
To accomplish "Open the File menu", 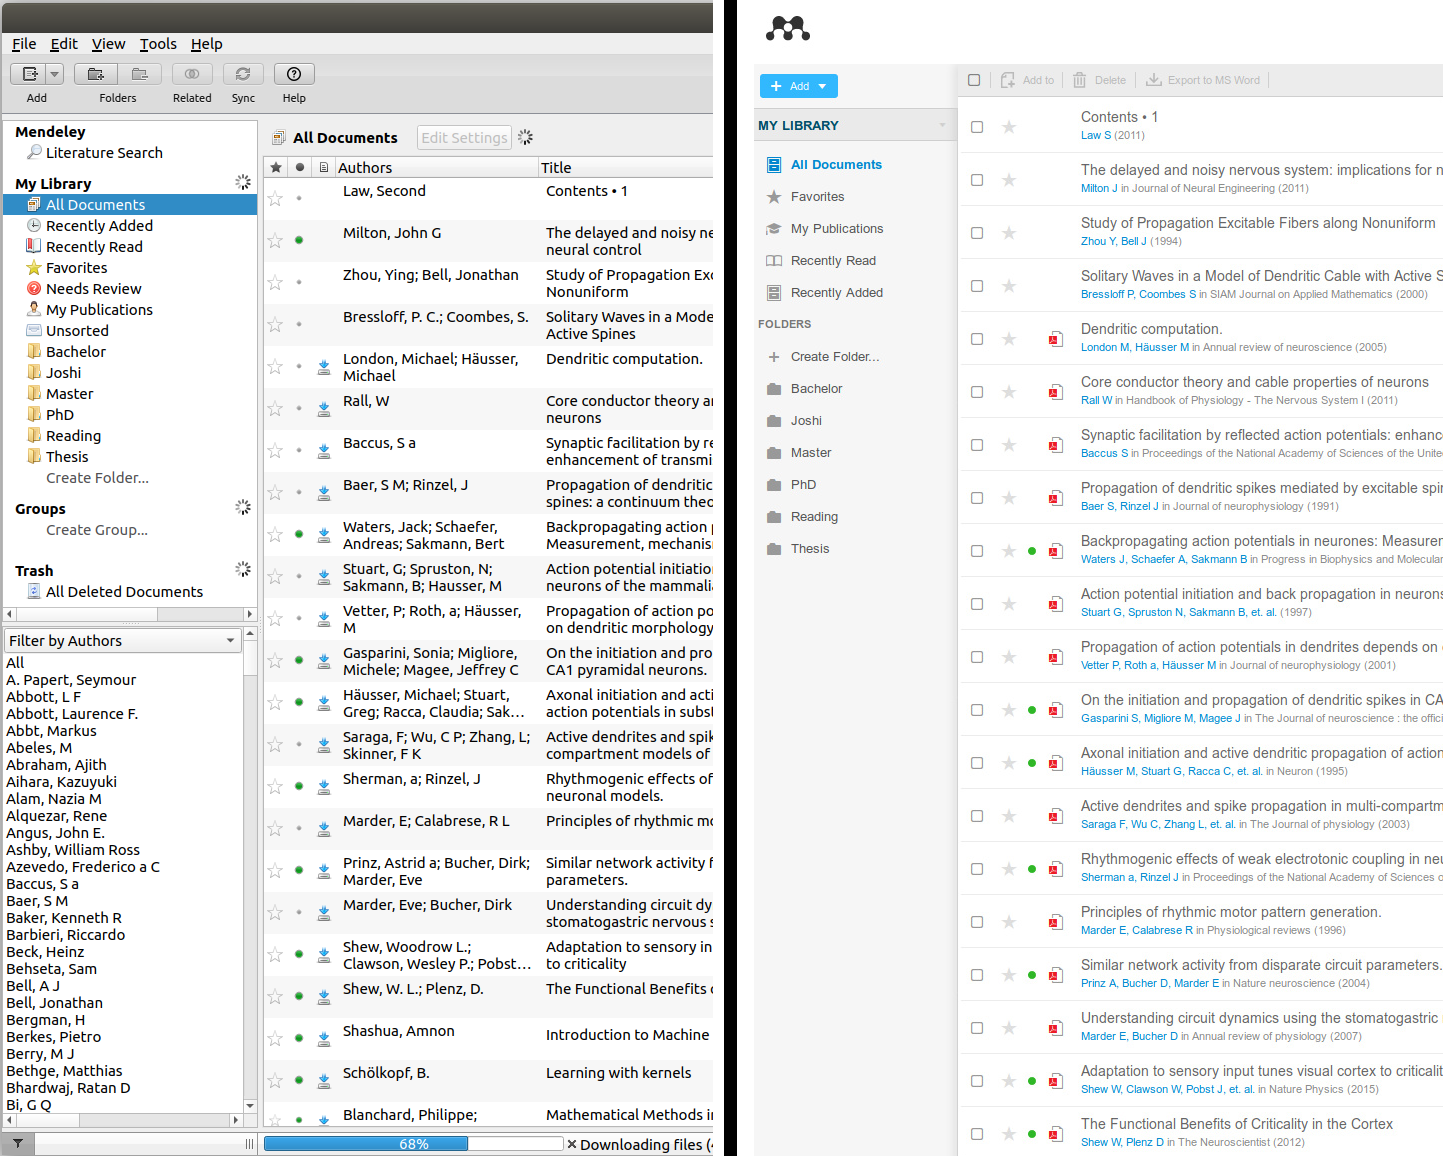I will pyautogui.click(x=24, y=44).
